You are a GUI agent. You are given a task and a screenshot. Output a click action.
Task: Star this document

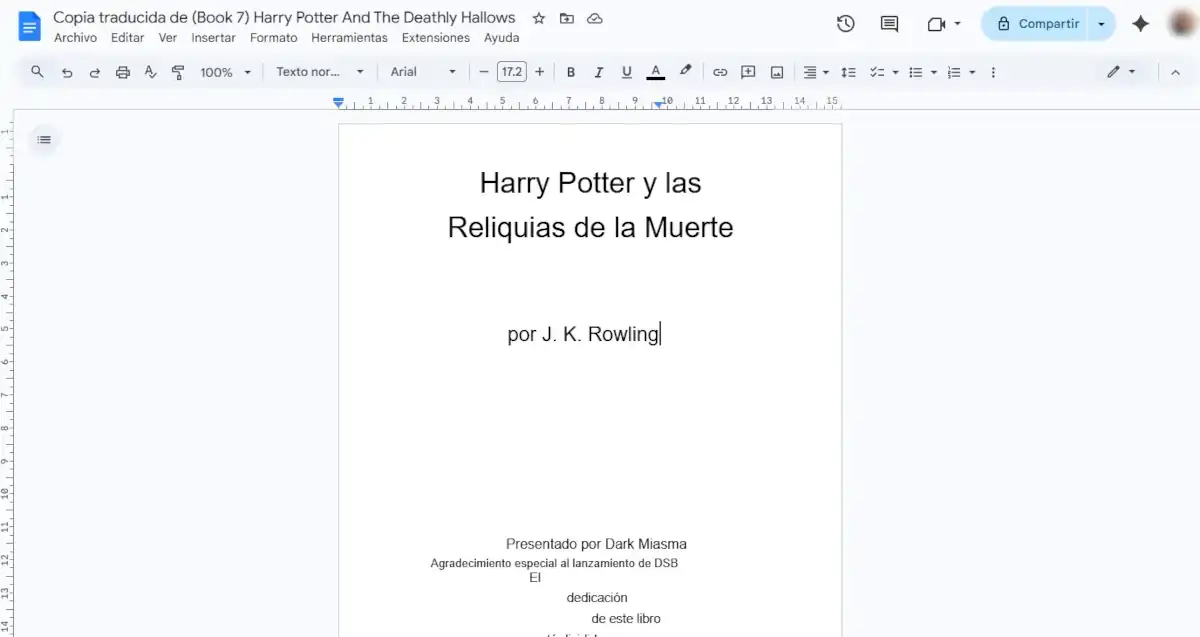pos(538,18)
